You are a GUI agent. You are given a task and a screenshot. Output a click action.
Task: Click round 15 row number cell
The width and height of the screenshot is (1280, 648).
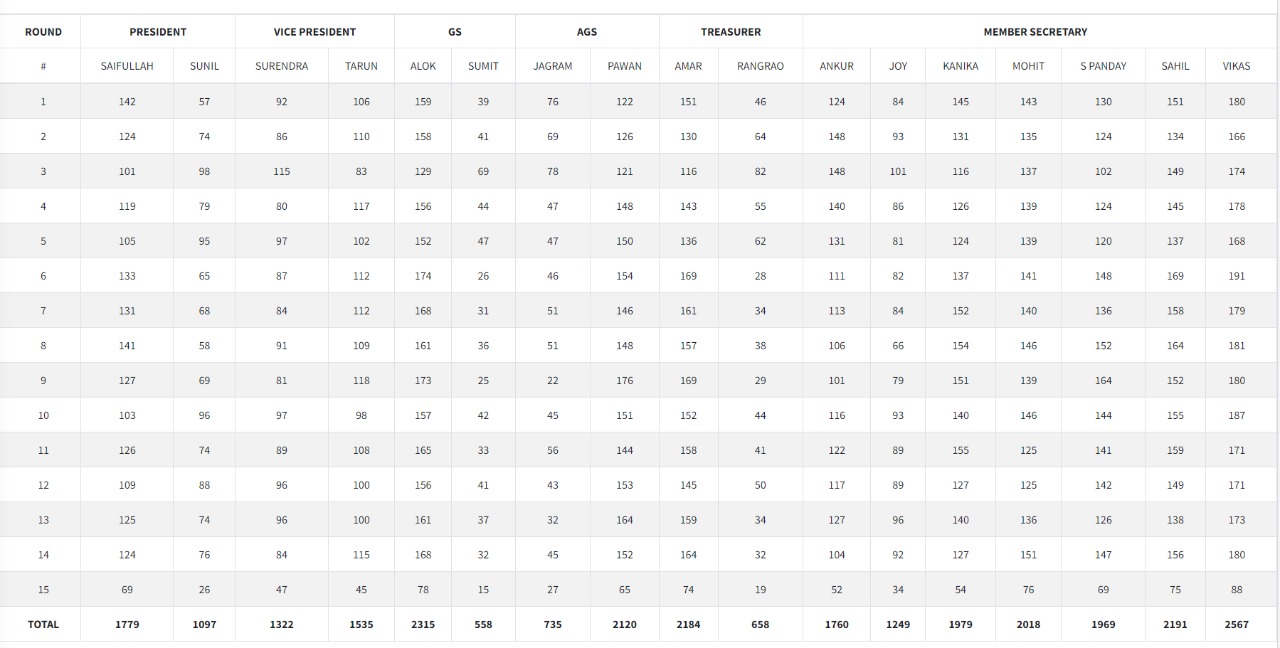click(43, 590)
